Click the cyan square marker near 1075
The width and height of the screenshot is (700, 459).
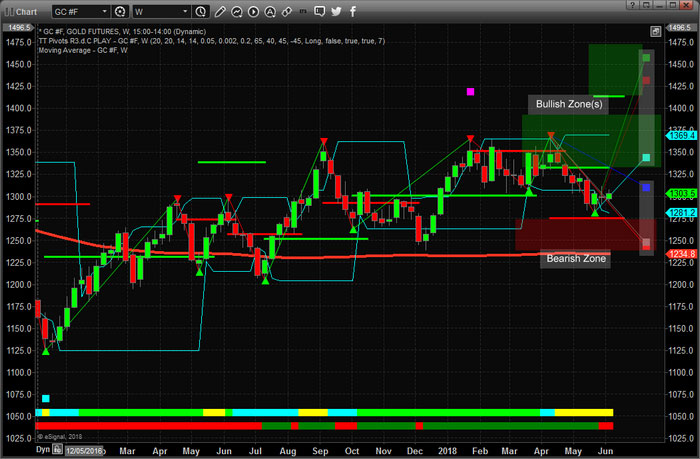click(x=46, y=398)
